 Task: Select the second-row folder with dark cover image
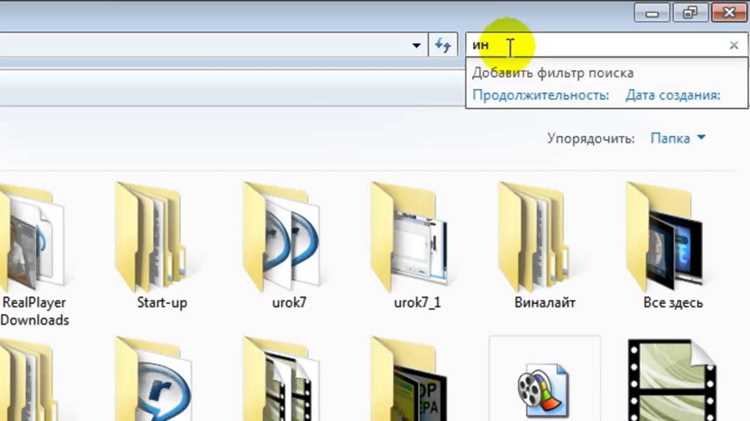pos(409,379)
